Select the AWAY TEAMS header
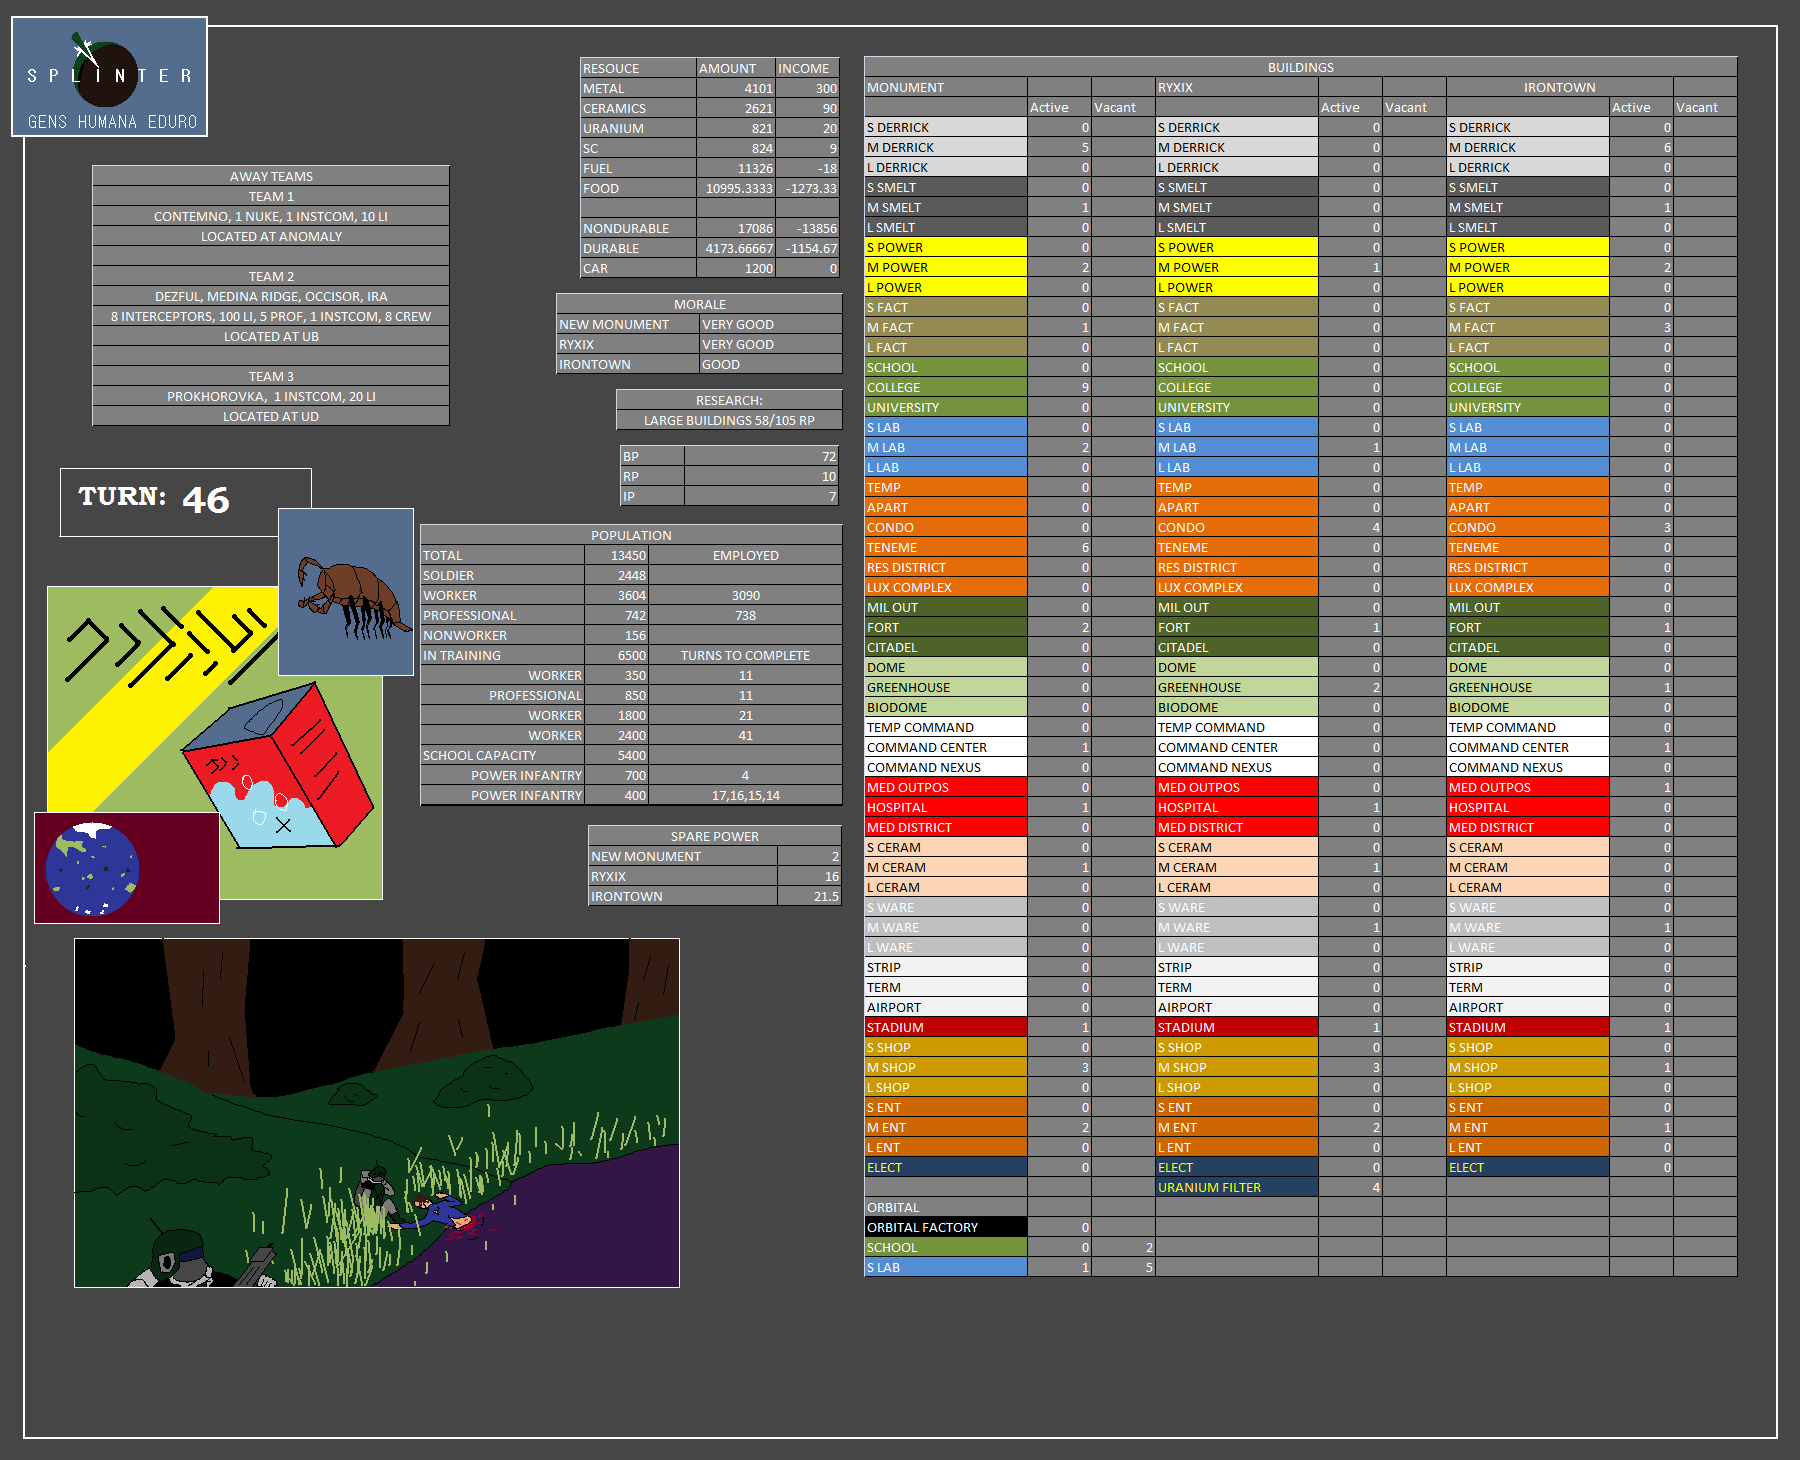Screen dimensions: 1800x1460 point(271,177)
